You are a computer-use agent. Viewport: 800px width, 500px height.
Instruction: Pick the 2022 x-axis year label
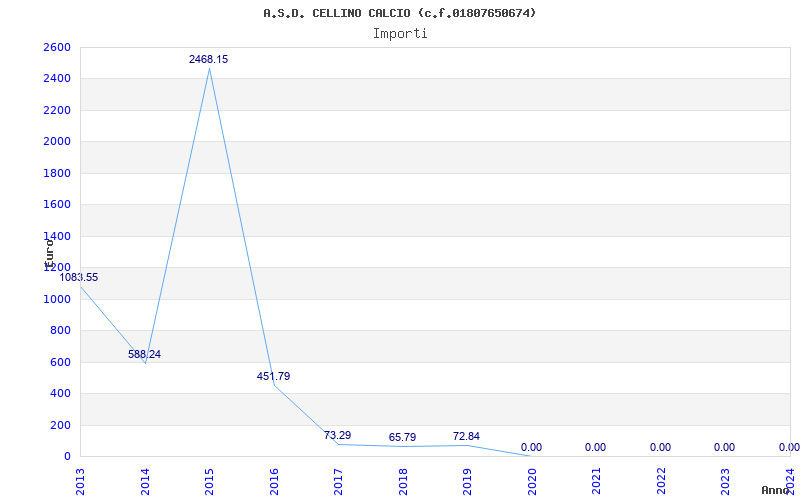click(x=661, y=482)
